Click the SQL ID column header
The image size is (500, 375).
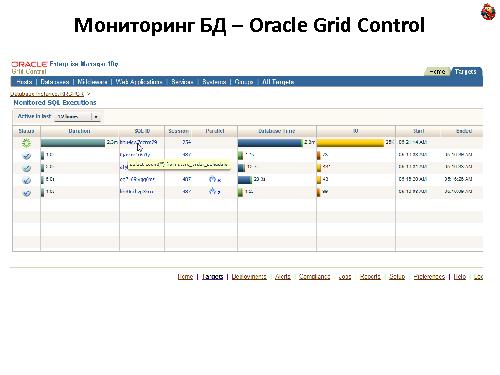coord(142,131)
